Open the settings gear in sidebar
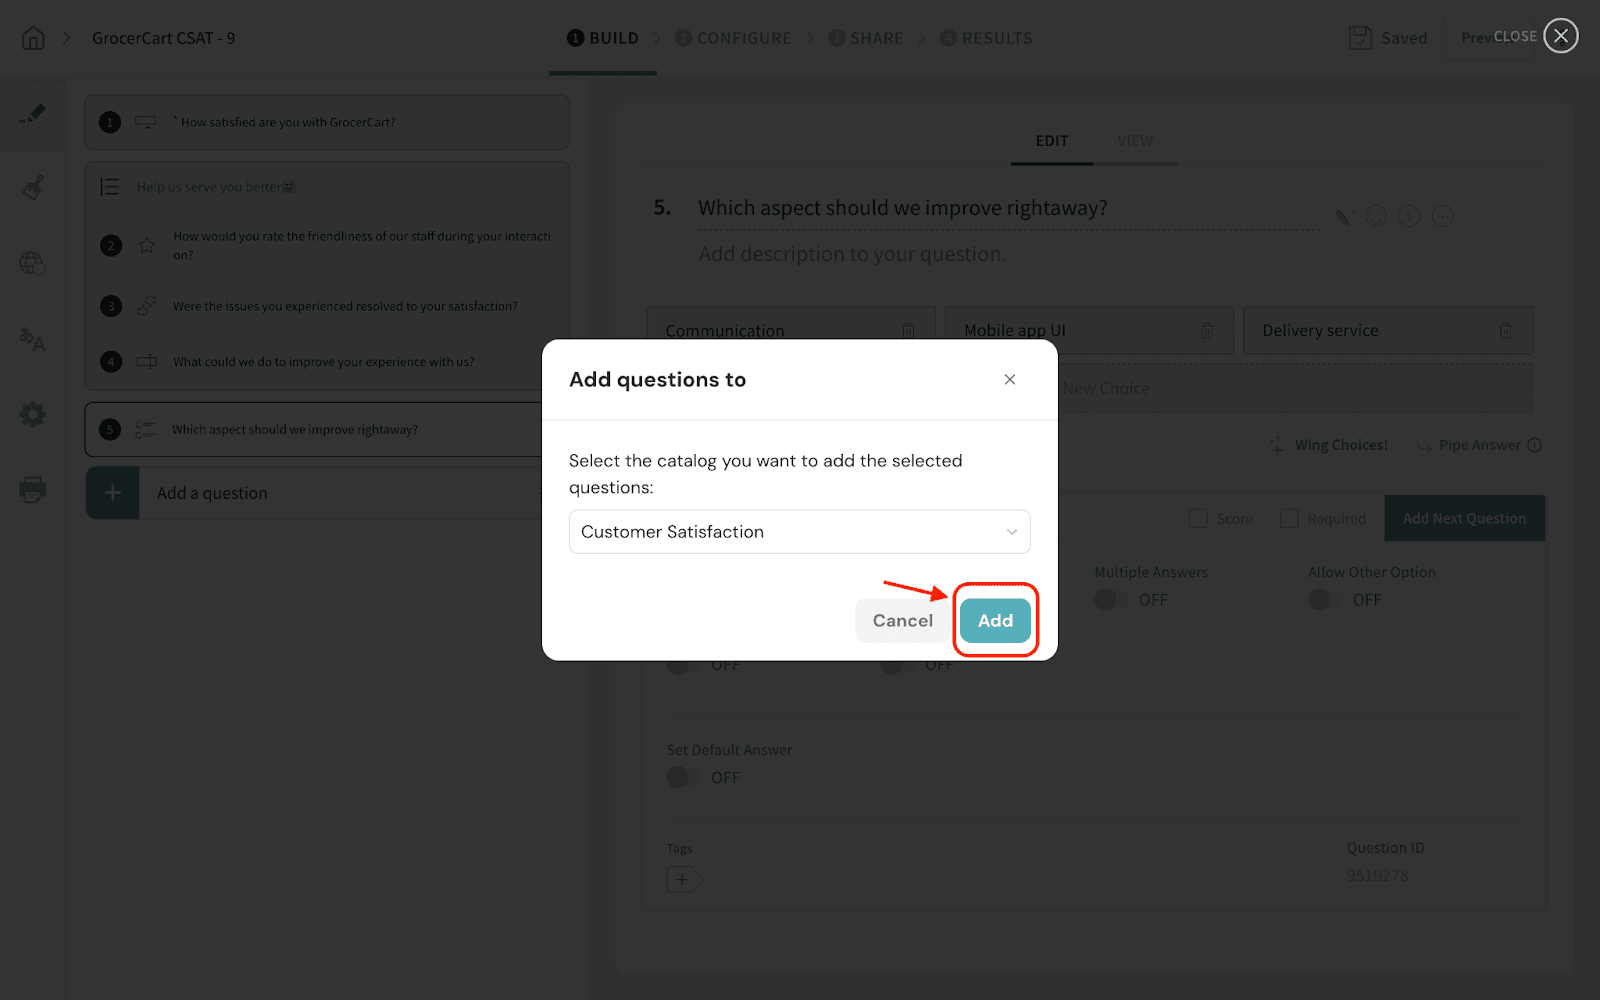This screenshot has height=1000, width=1600. [x=33, y=414]
